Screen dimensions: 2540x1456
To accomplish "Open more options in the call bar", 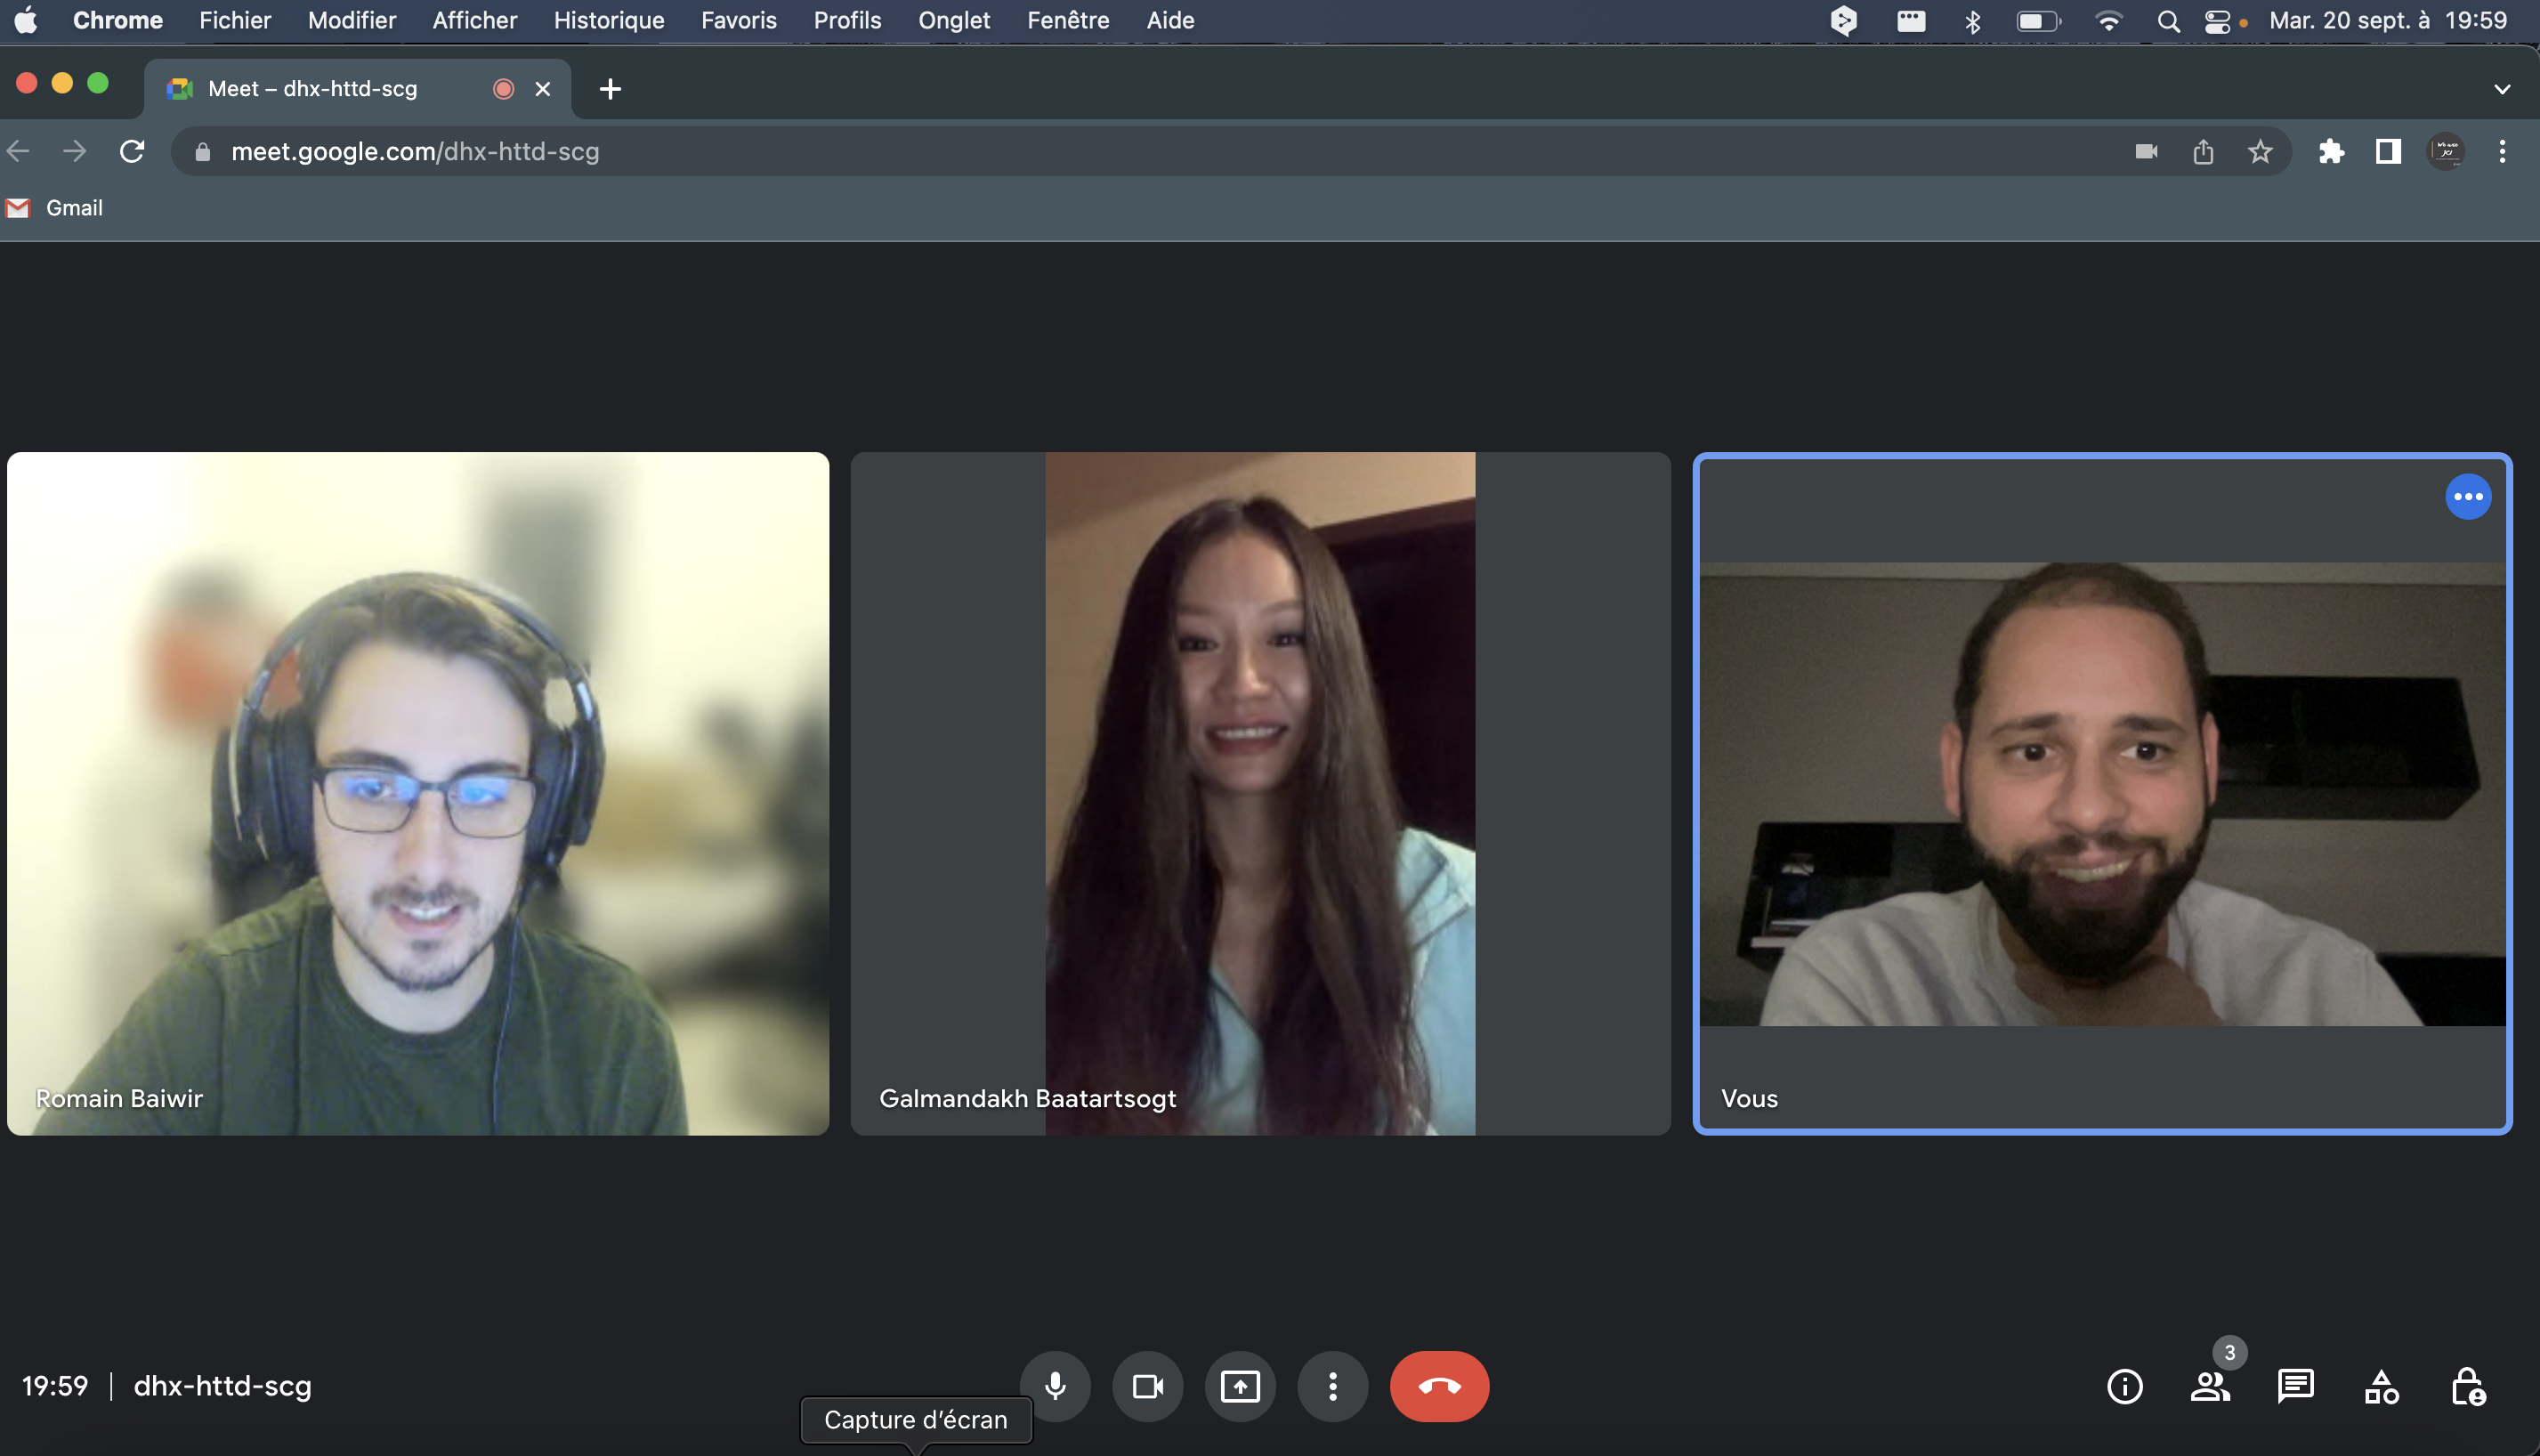I will pos(1332,1386).
